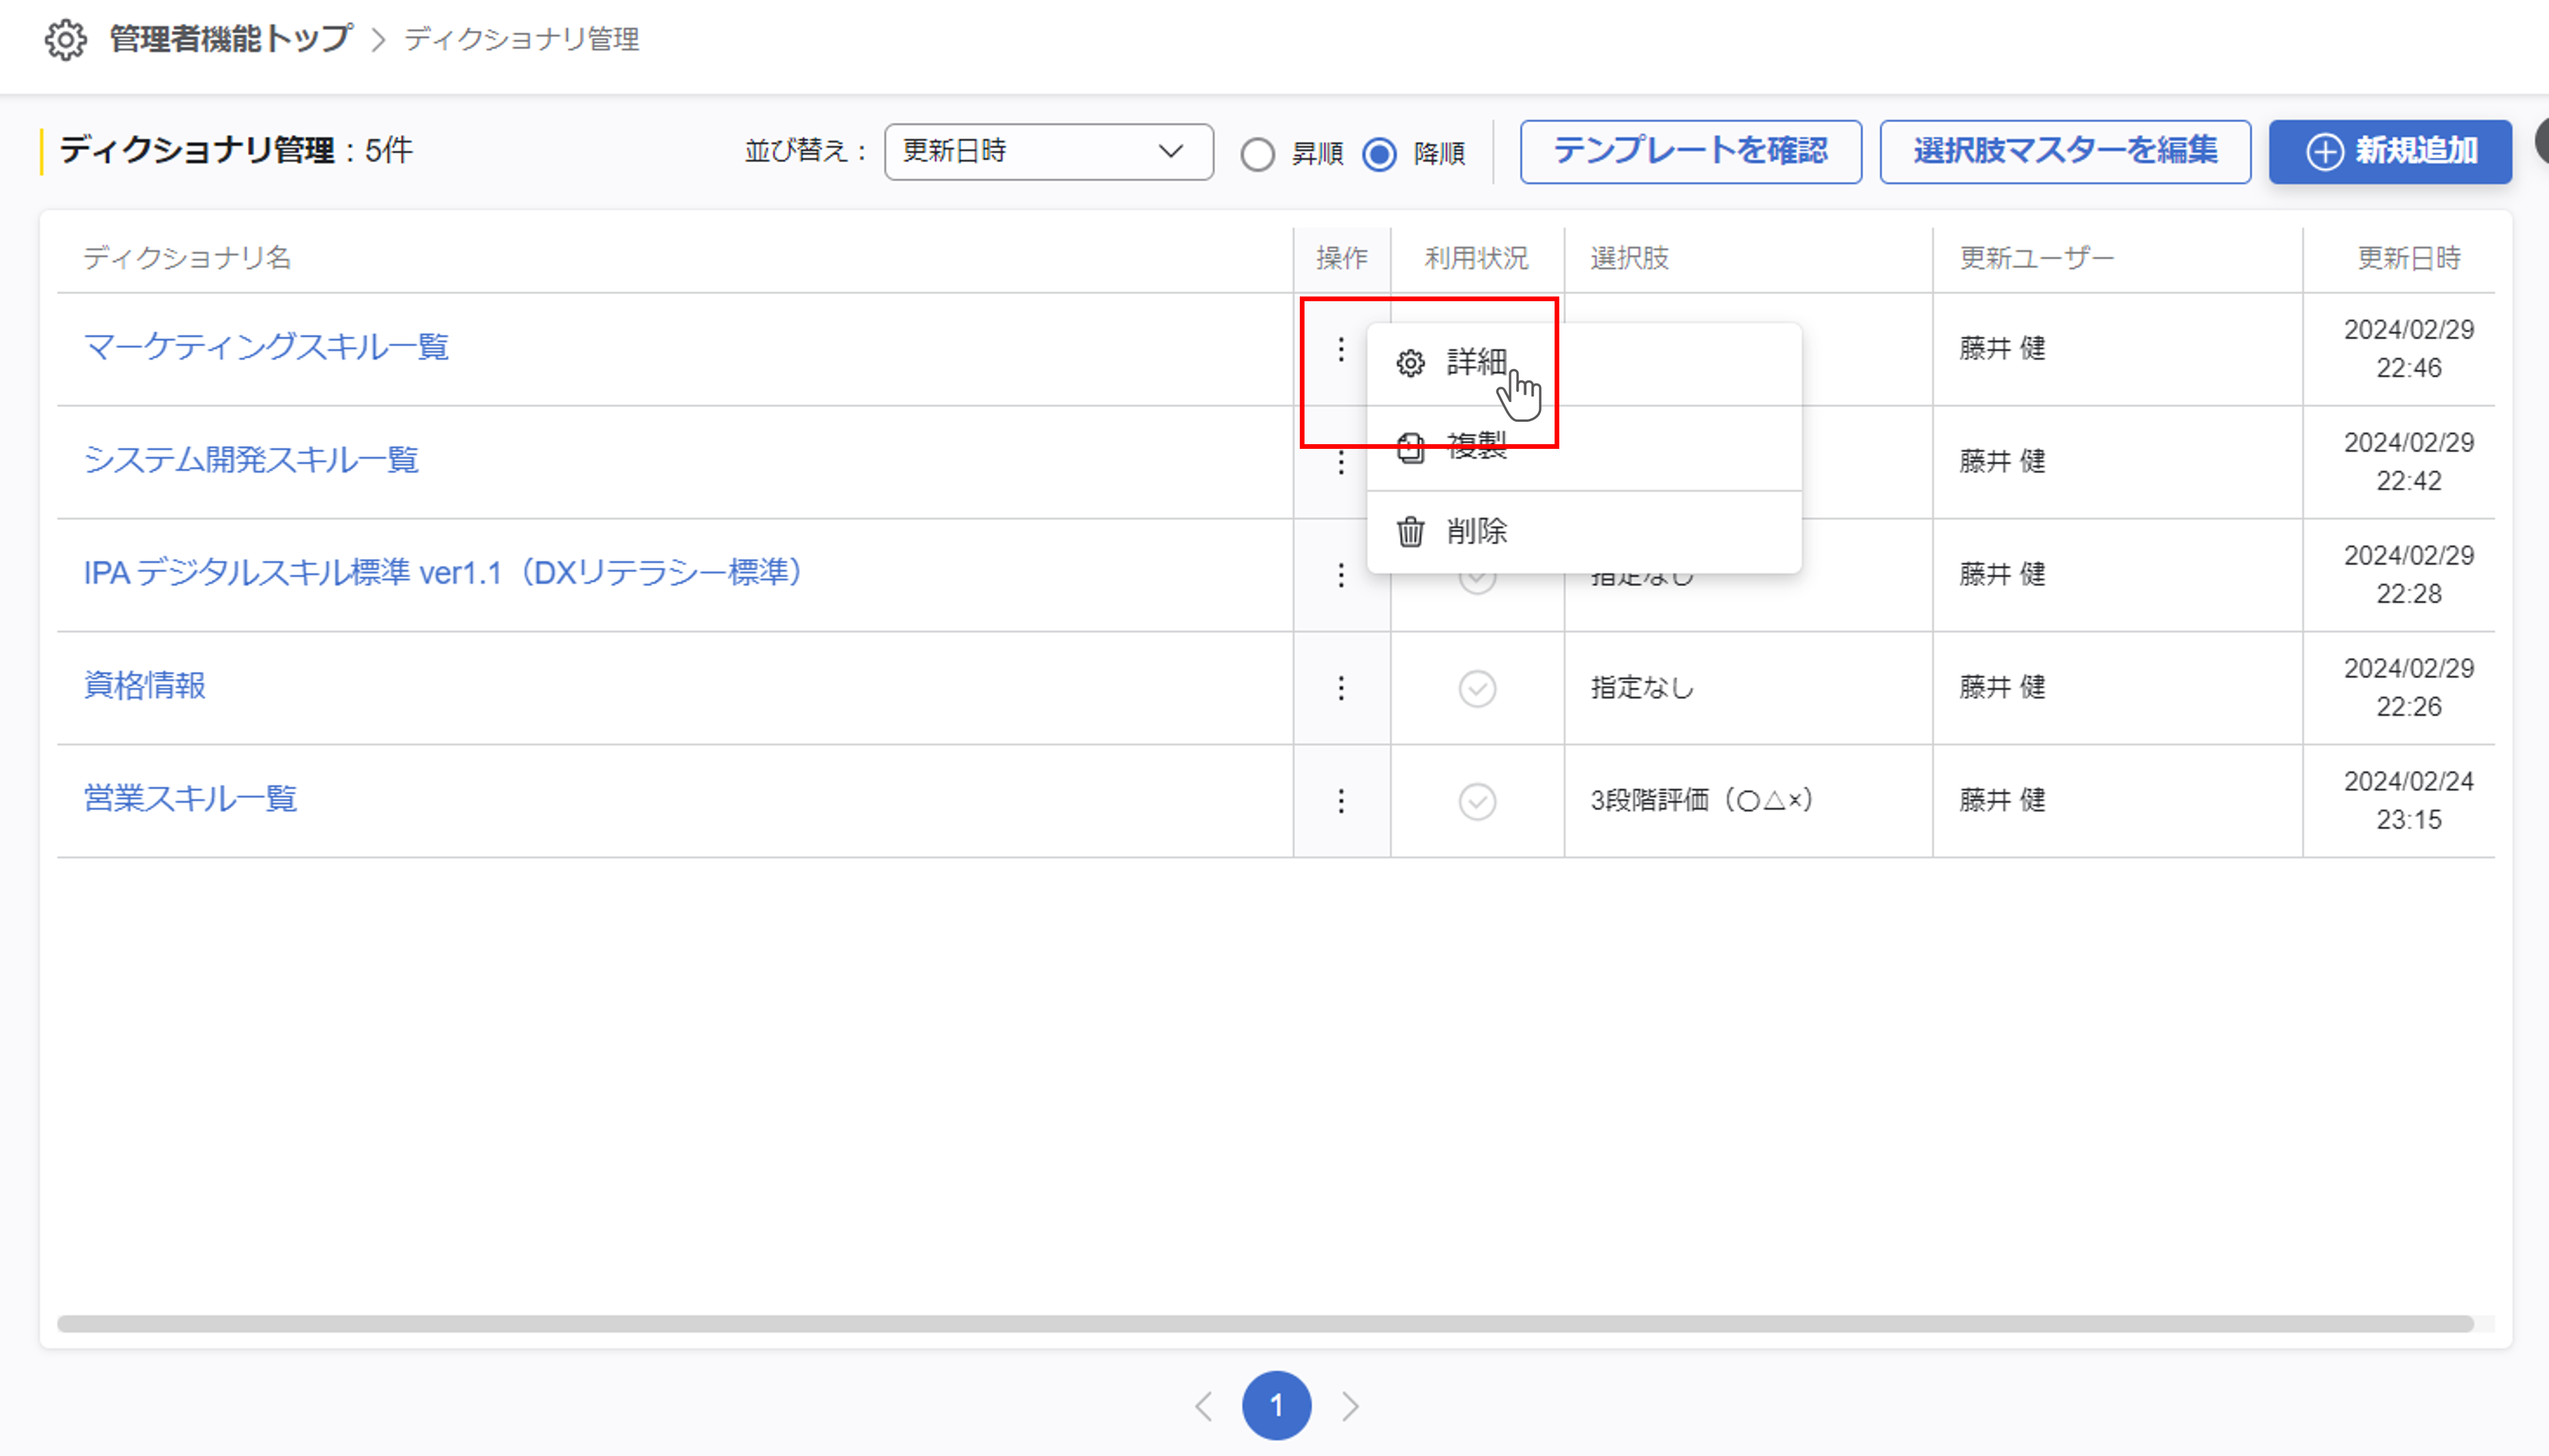
Task: Go to next page with right chevron
Action: point(1350,1406)
